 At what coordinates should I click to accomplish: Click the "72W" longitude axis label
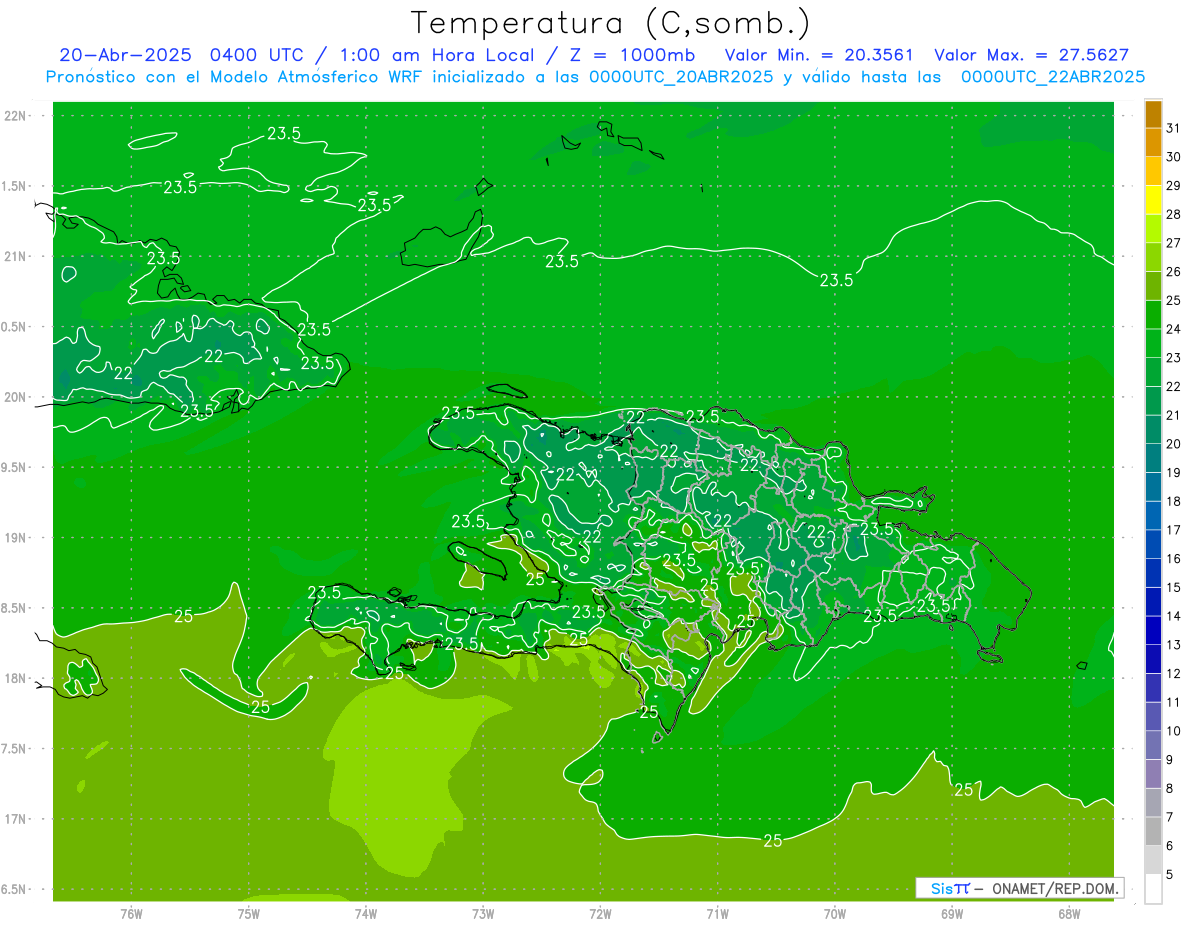point(600,913)
